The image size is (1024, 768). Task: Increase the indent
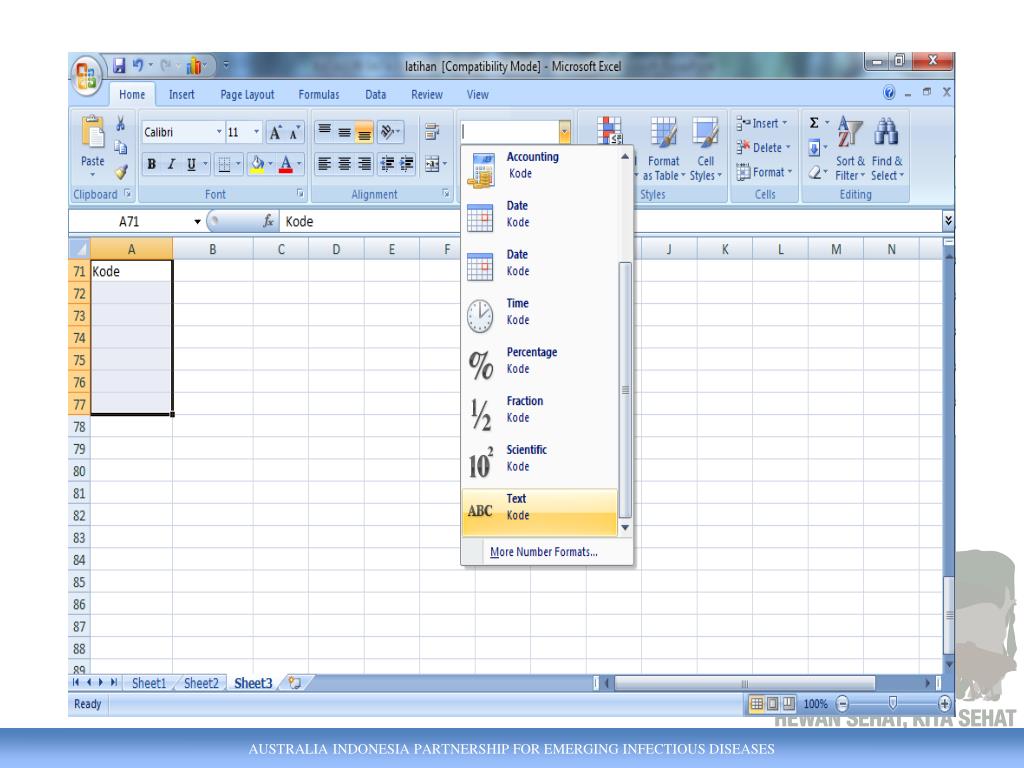(407, 163)
